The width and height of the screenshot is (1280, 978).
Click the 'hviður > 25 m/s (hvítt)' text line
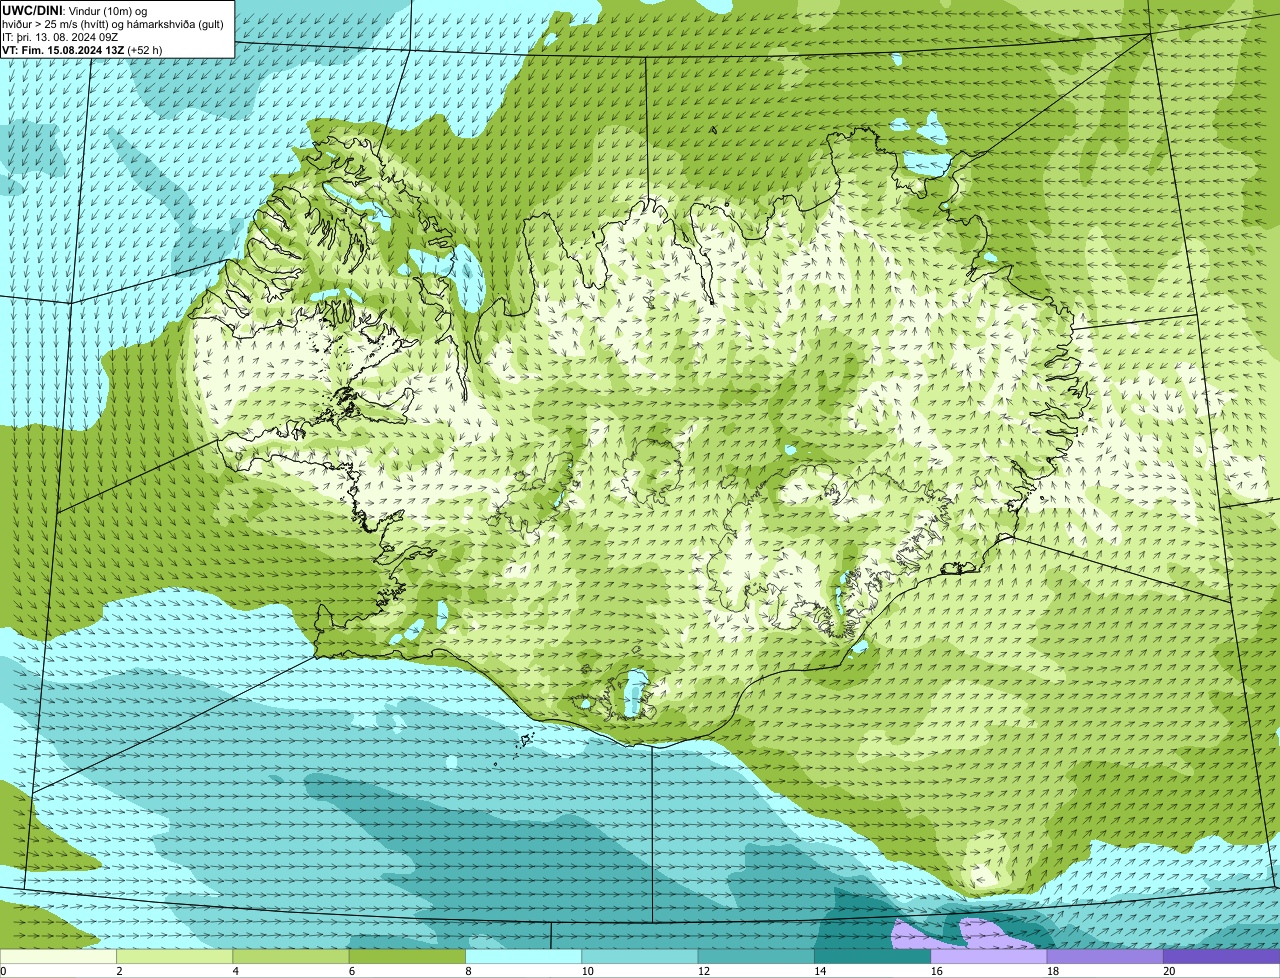pos(115,24)
